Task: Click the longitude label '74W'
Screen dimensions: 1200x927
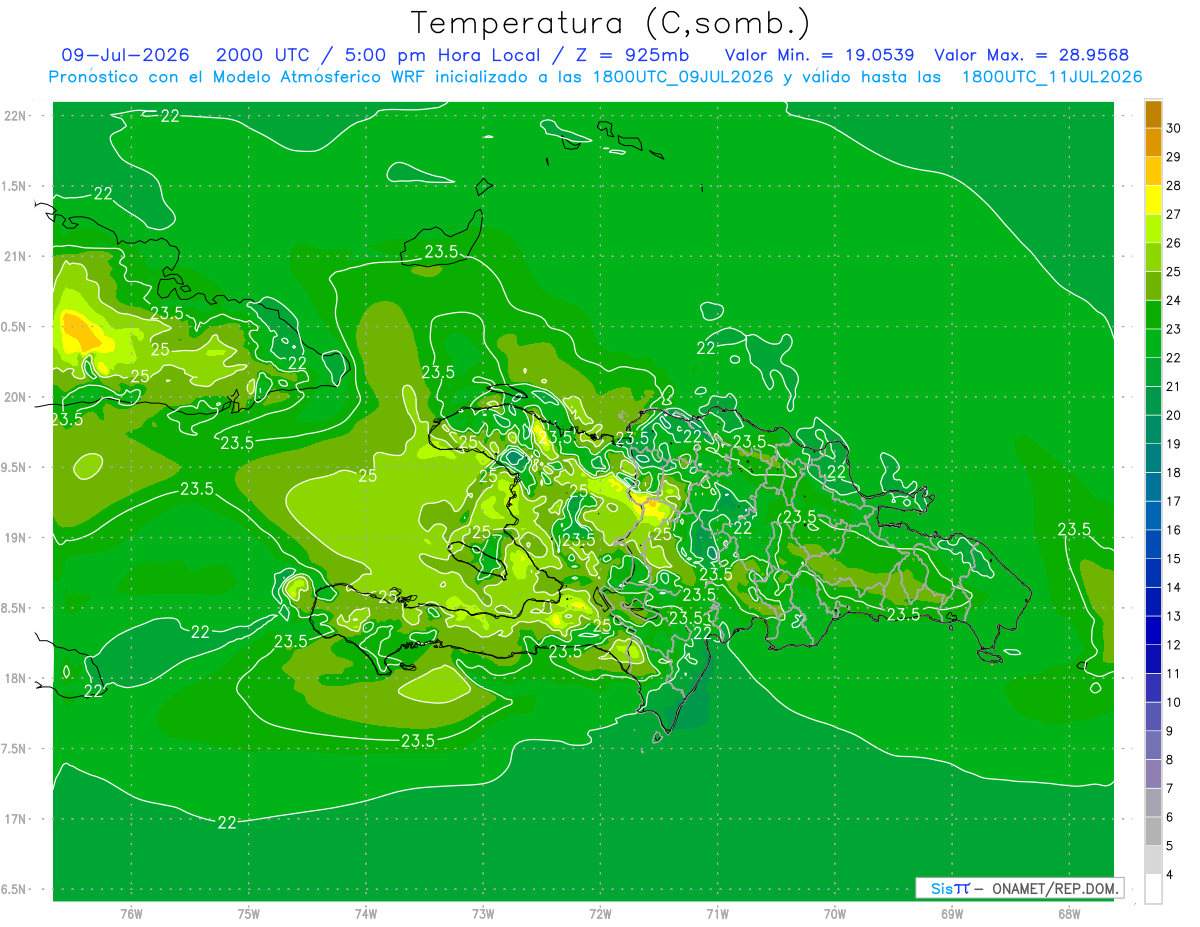Action: pyautogui.click(x=366, y=913)
